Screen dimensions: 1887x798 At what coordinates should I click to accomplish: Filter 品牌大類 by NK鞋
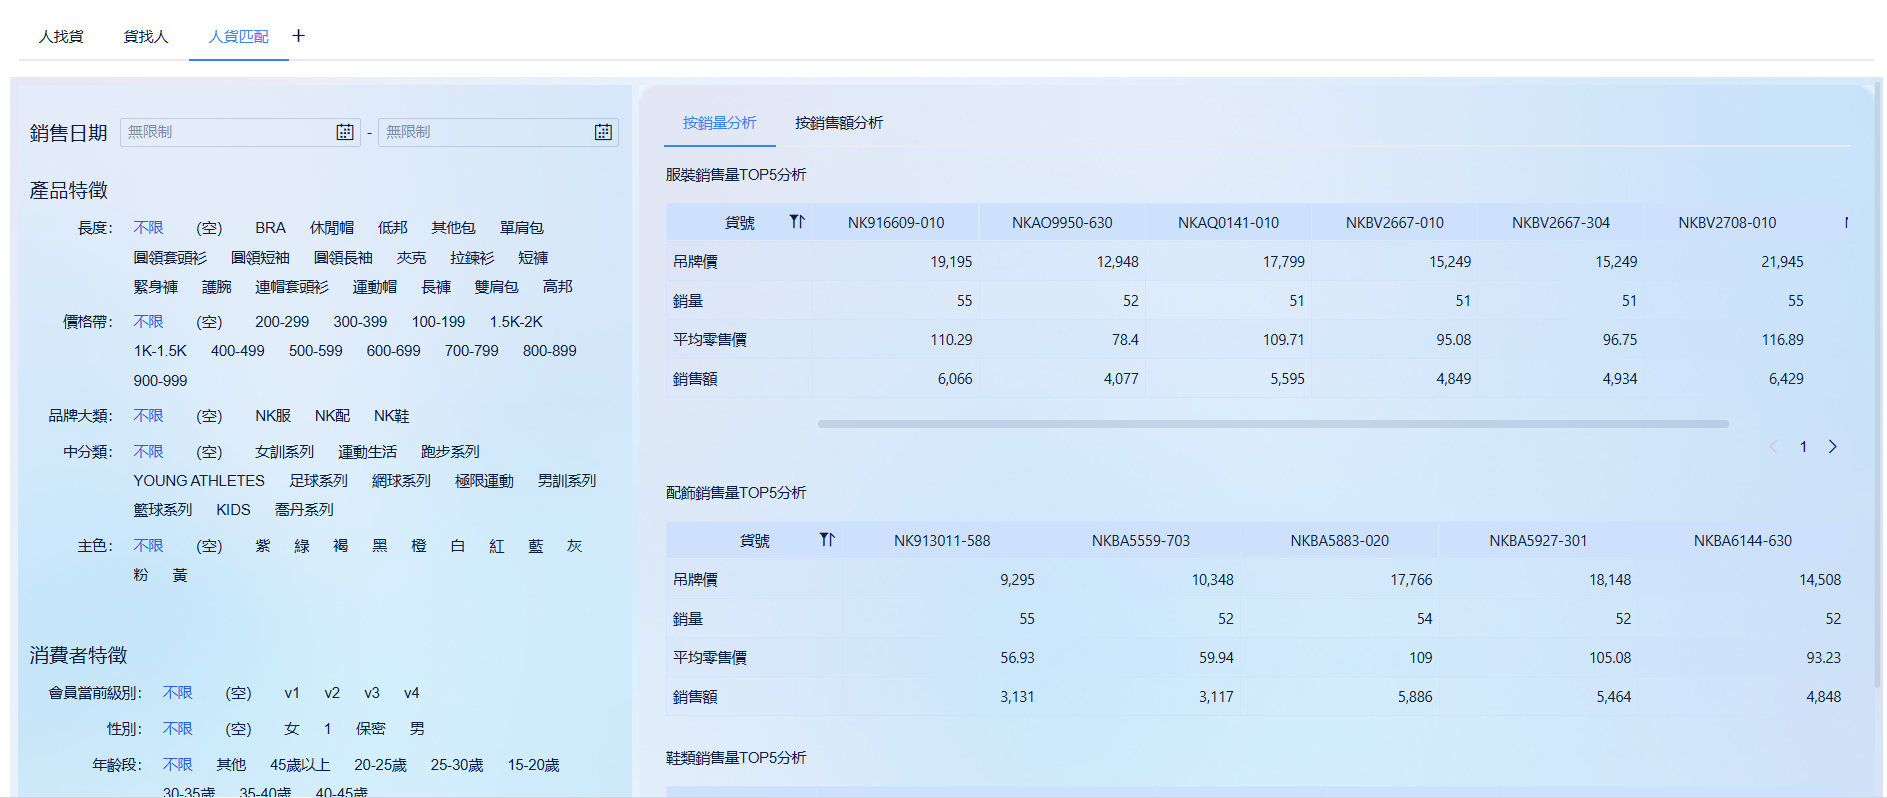[392, 416]
